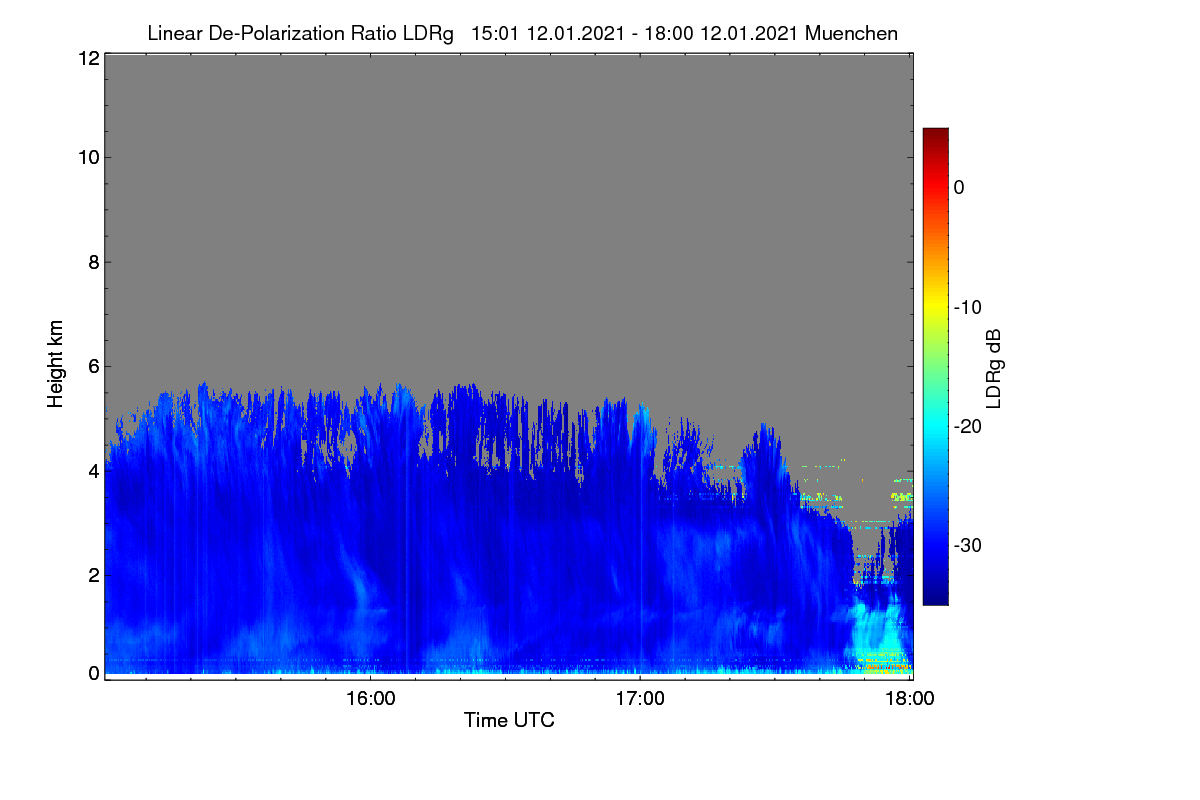
Task: Click the colorbar value '-30'
Action: 967,546
